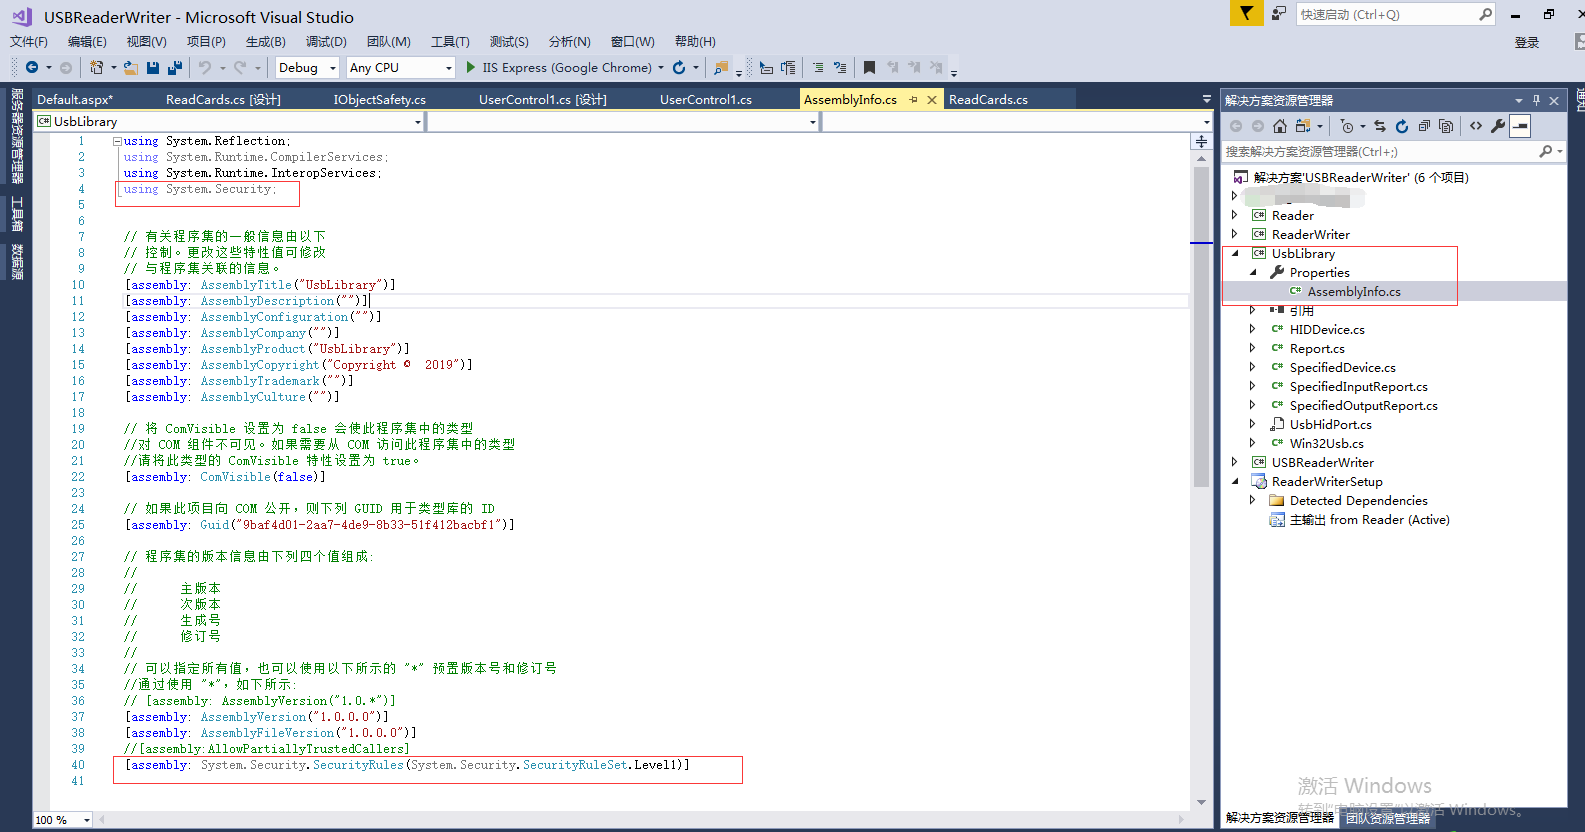This screenshot has width=1585, height=832.
Task: Open the 工具箱 side panel tab
Action: pos(17,214)
